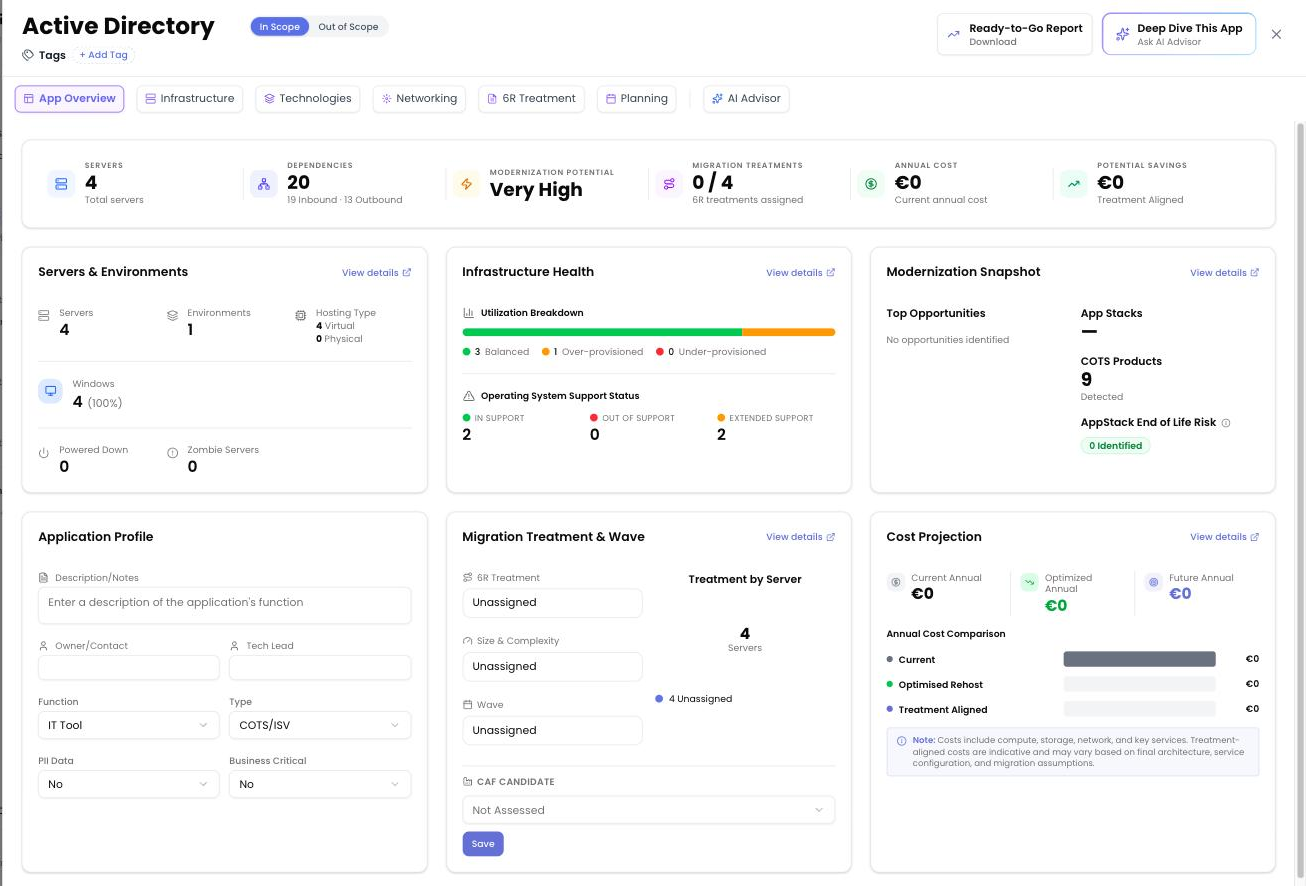Click the OS support status warning icon

[468, 396]
